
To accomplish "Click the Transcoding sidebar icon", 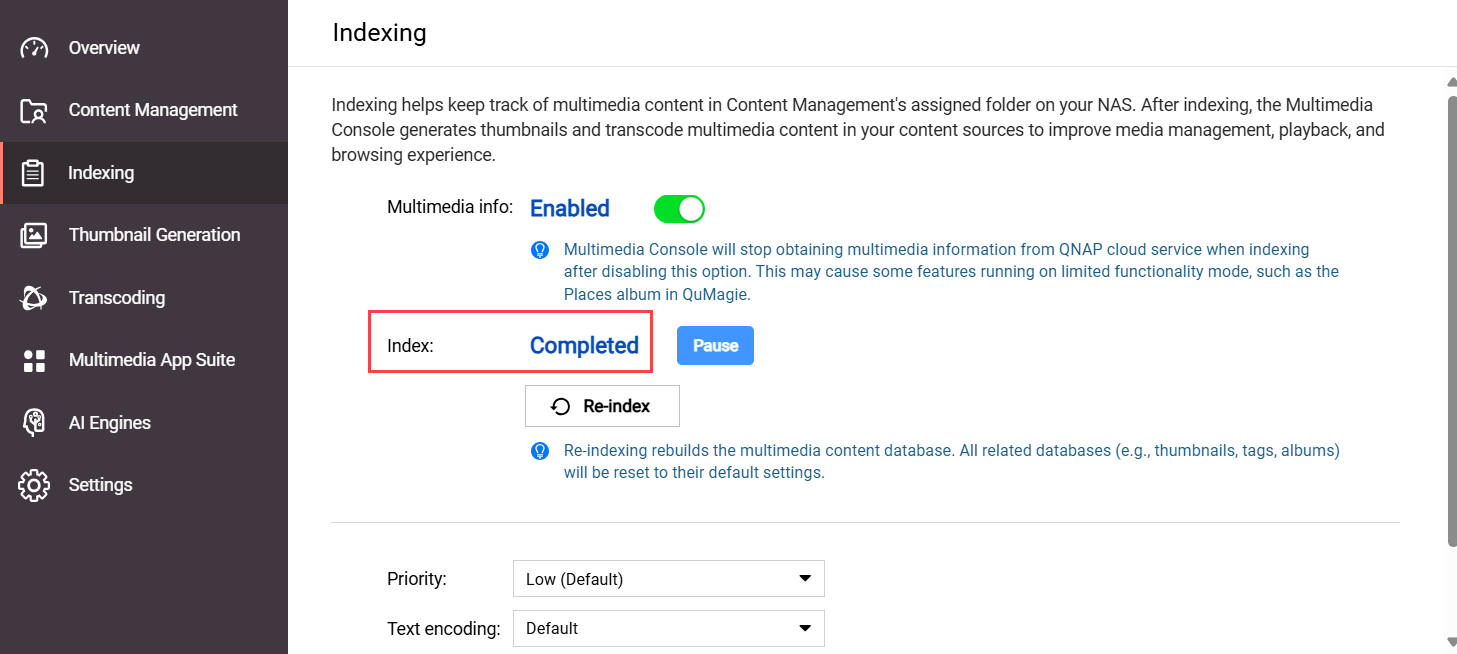I will pyautogui.click(x=34, y=298).
